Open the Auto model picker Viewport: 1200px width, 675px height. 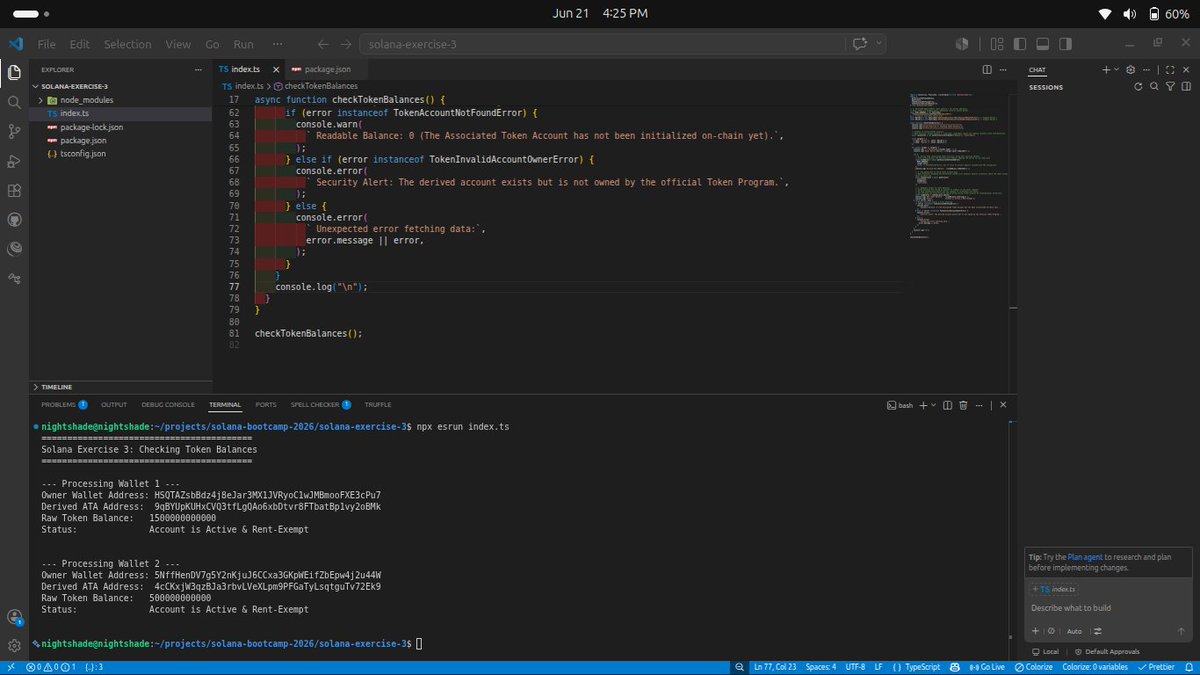pyautogui.click(x=1074, y=631)
